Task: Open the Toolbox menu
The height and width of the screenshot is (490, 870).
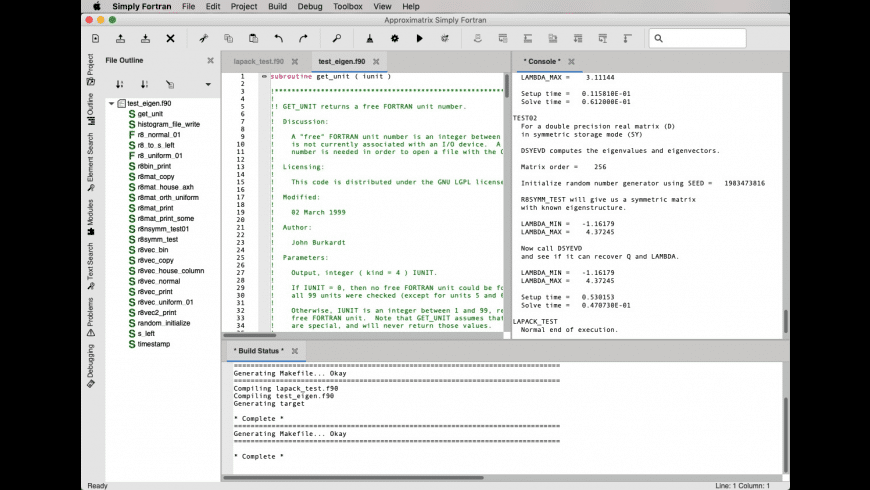Action: click(x=347, y=6)
